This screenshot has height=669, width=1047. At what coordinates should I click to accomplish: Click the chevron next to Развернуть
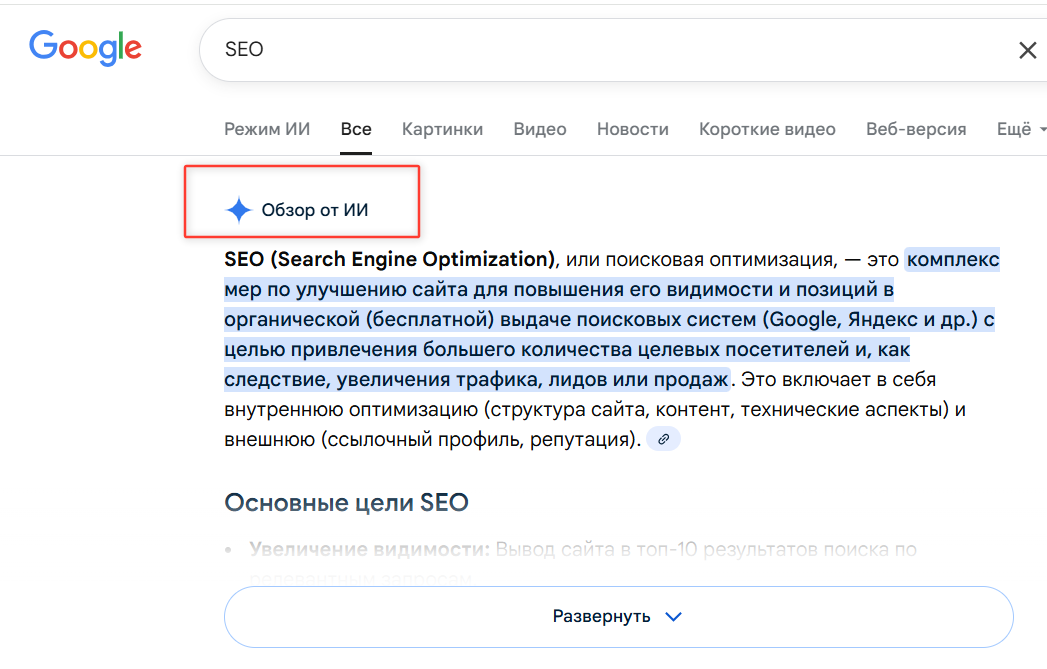coord(672,617)
